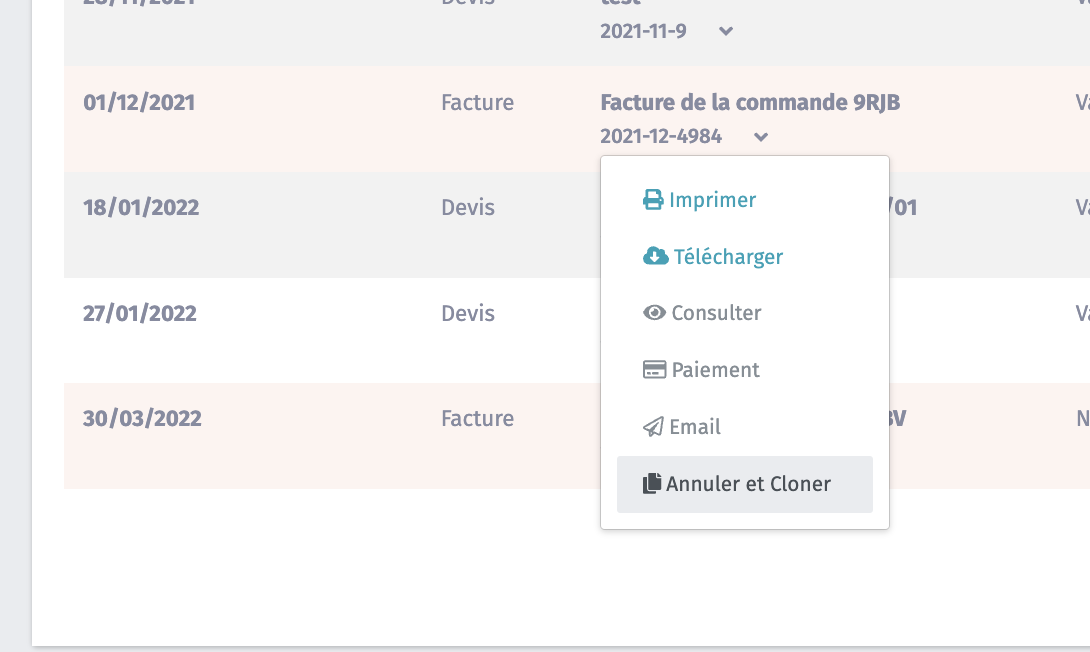Collapse the chevron next to 2021-12-4984
The height and width of the screenshot is (652, 1090).
(761, 137)
